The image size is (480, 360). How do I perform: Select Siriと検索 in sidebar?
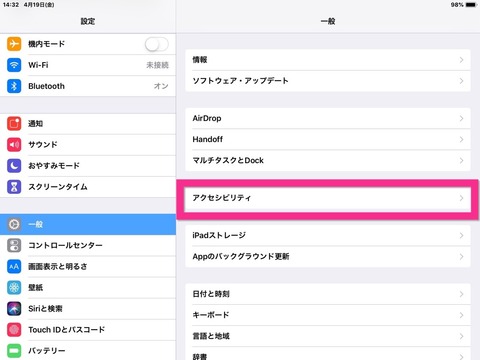[x=88, y=308]
